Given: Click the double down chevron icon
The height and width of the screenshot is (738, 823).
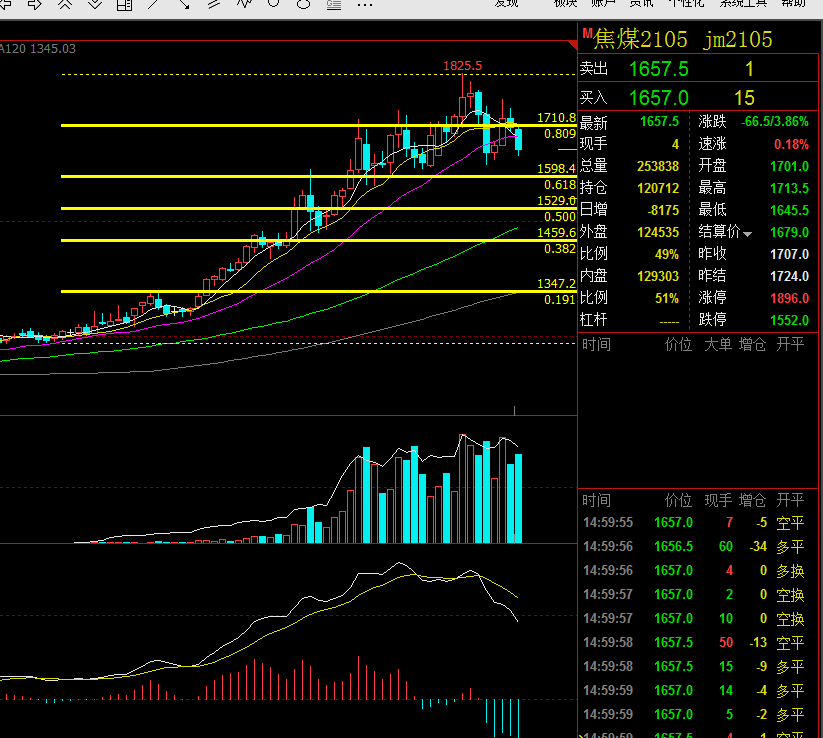Looking at the screenshot, I should (94, 5).
